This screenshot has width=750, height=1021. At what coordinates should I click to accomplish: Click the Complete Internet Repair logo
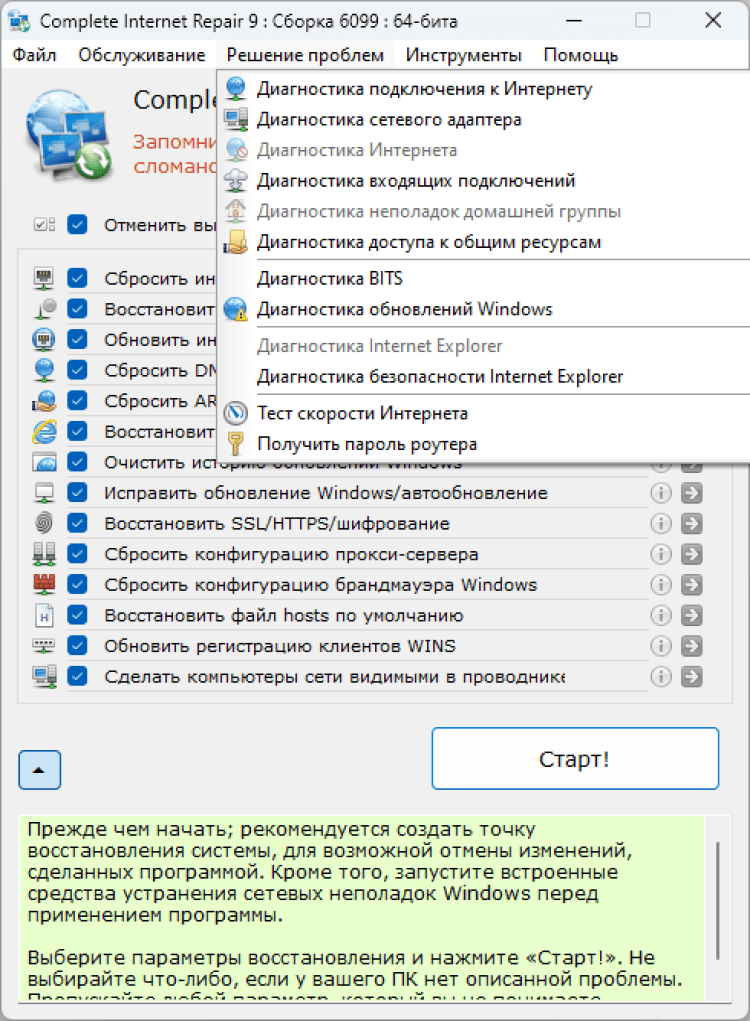(70, 135)
